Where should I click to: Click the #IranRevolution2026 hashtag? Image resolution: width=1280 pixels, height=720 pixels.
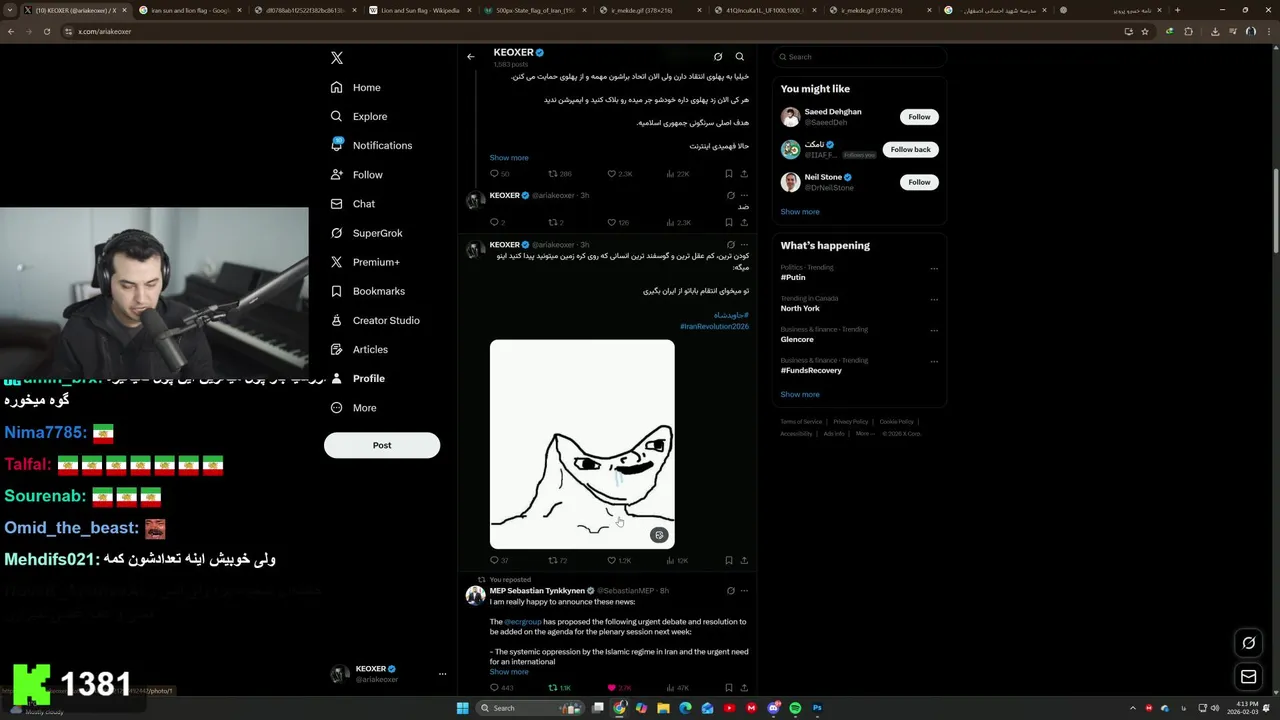tap(714, 327)
